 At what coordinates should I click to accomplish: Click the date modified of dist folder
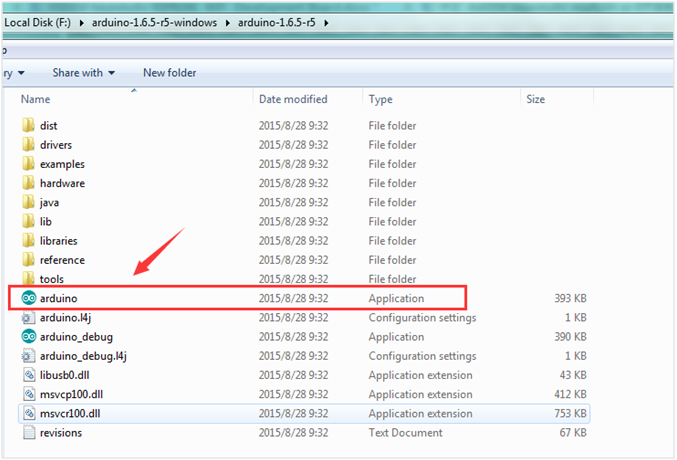point(294,126)
